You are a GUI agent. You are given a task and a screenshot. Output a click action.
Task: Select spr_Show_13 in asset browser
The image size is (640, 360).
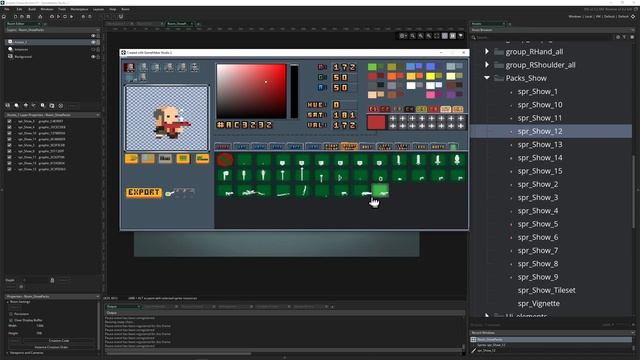(540, 144)
